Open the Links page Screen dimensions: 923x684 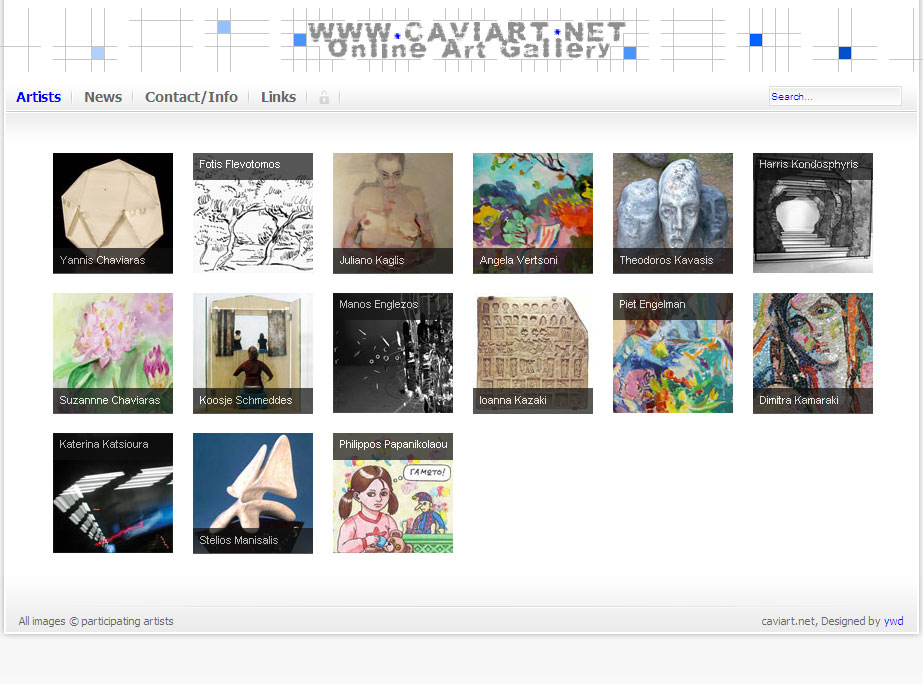278,97
